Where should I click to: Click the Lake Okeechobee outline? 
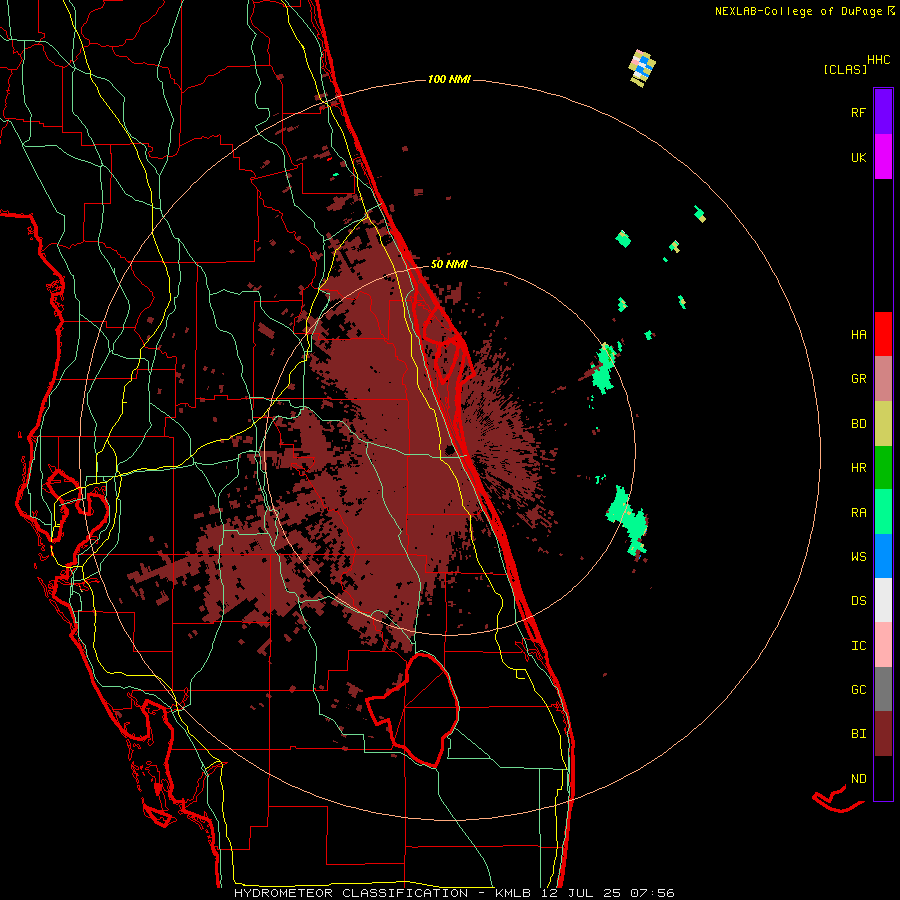(x=413, y=709)
